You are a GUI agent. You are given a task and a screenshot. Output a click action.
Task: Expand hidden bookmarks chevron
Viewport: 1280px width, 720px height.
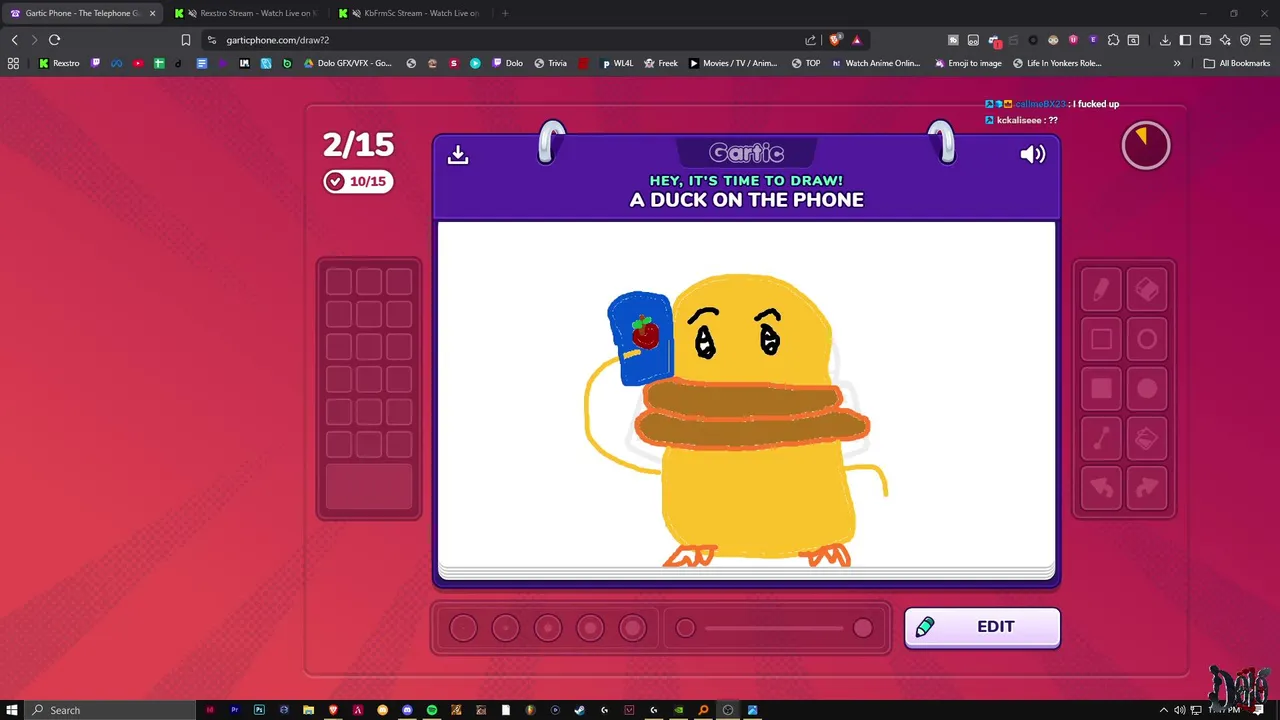[1177, 63]
